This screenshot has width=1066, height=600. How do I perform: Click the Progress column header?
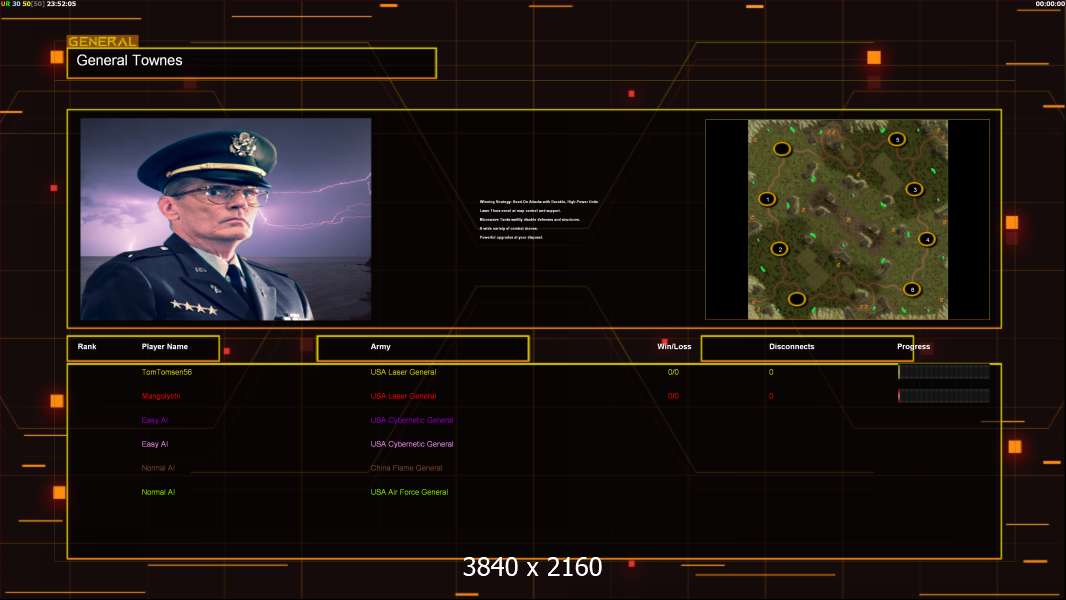913,347
